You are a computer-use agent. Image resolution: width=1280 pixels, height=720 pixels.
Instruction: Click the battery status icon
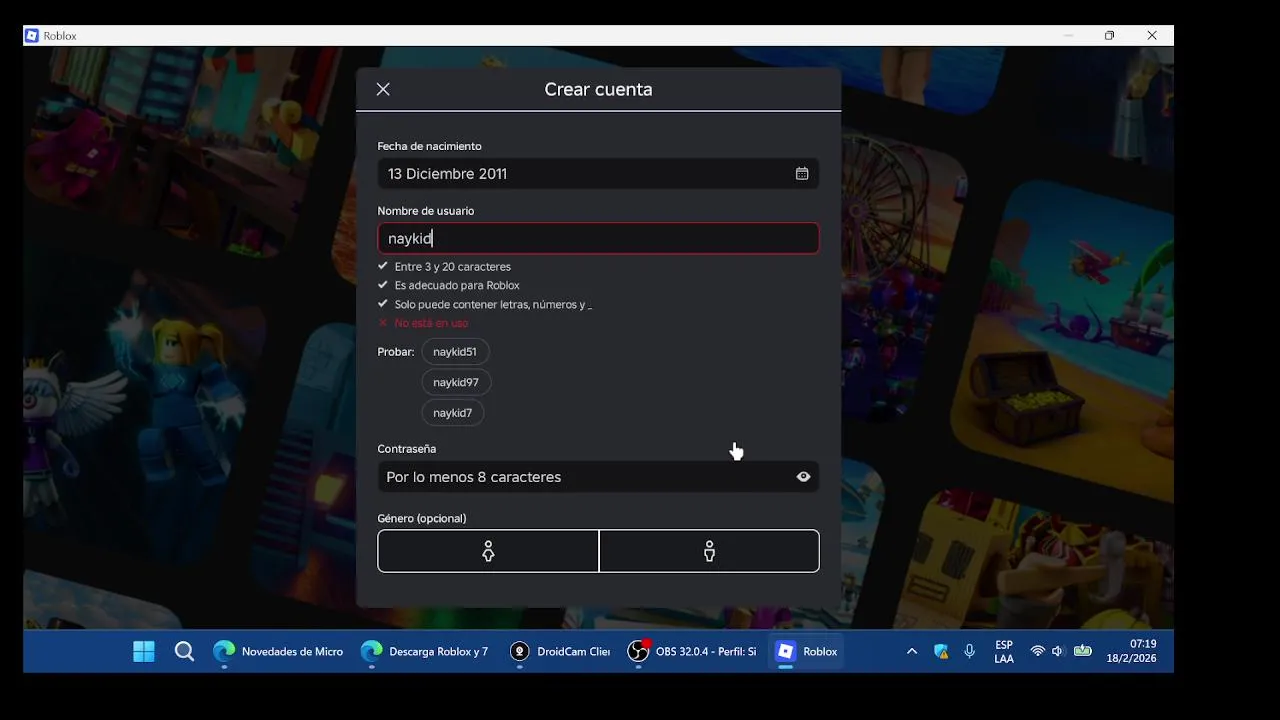[1083, 652]
